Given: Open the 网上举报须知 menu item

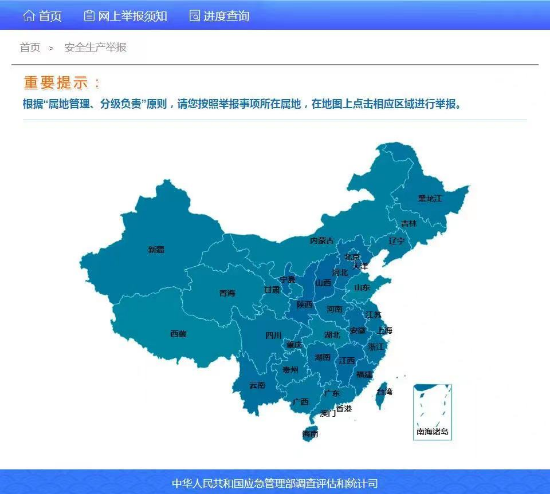Looking at the screenshot, I should (132, 16).
